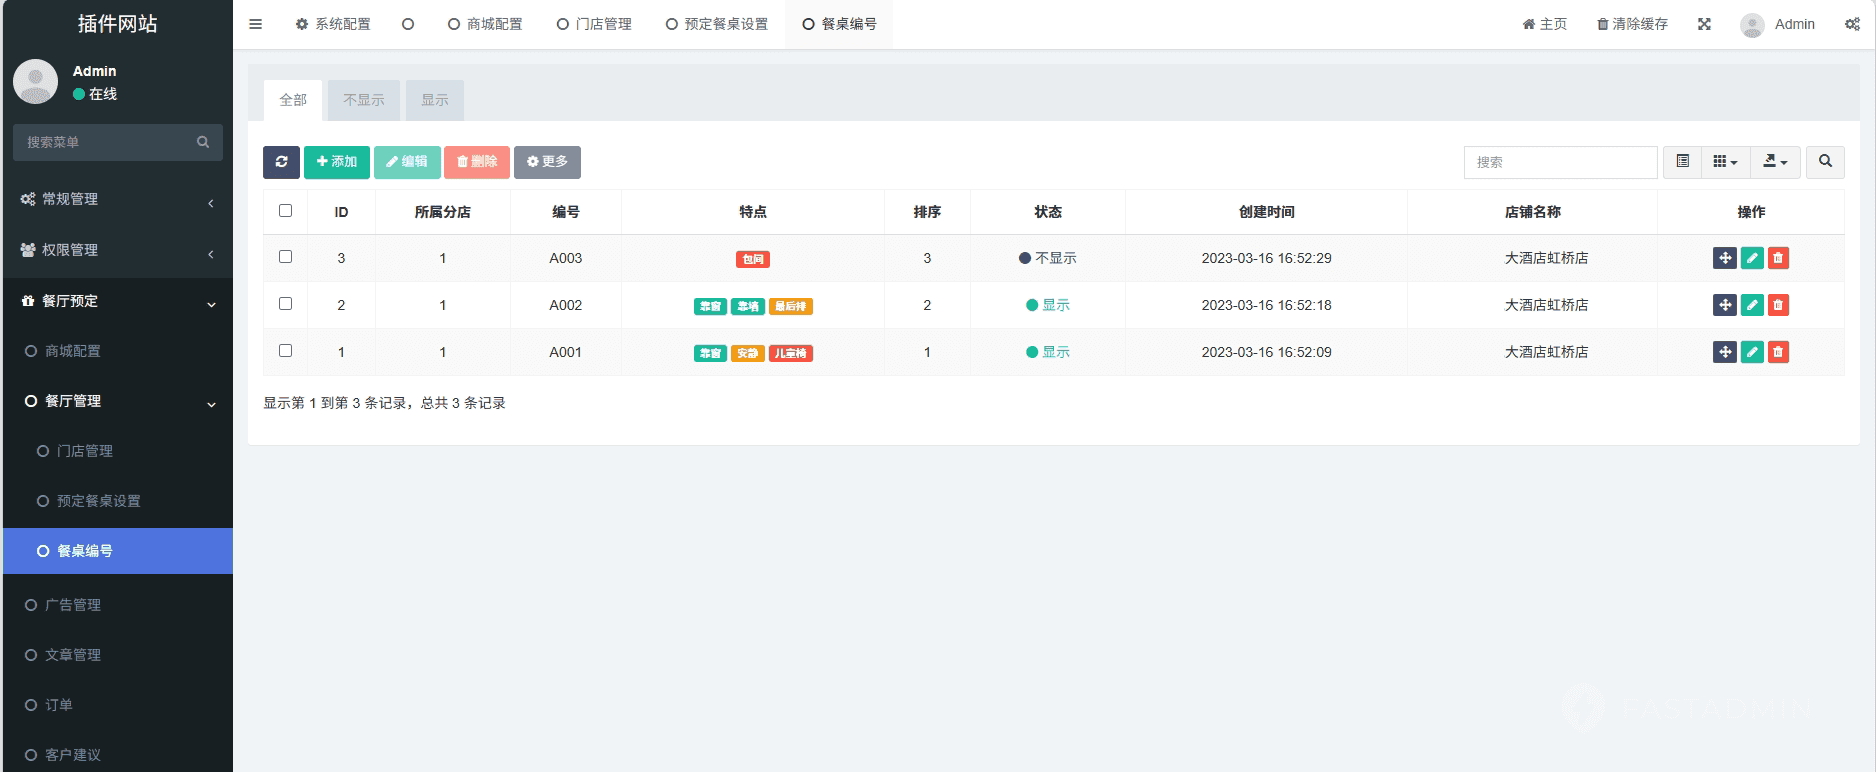This screenshot has height=772, width=1876.
Task: Open settings gears icon at top right
Action: (1852, 24)
